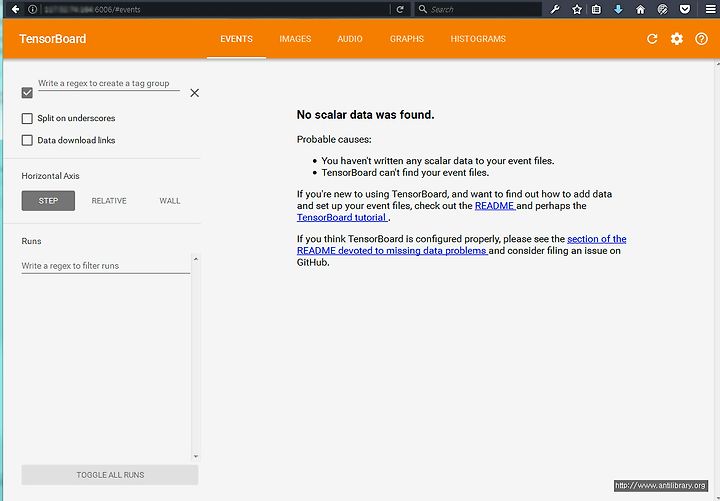Image resolution: width=720 pixels, height=501 pixels.
Task: Select STEP horizontal axis option
Action: [x=48, y=201]
